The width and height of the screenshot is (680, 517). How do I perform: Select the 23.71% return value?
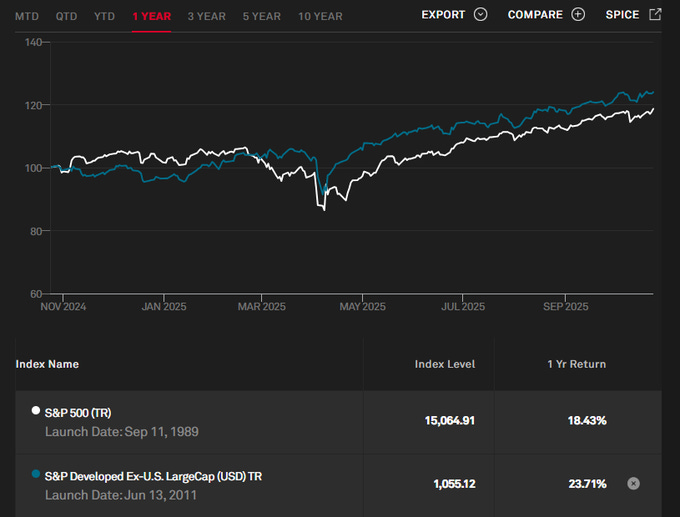coord(588,484)
